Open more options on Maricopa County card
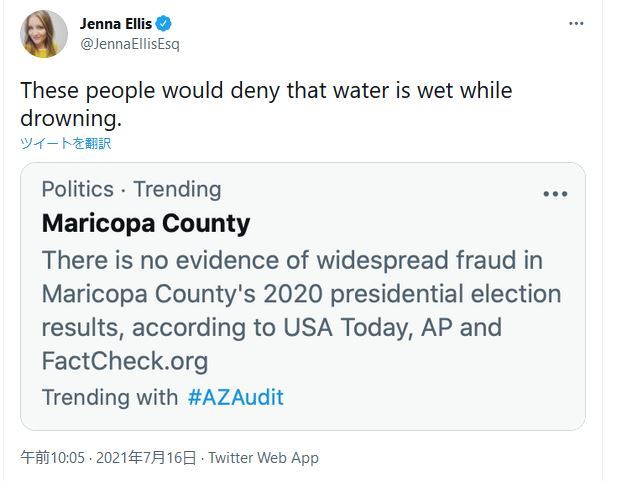 (x=555, y=194)
